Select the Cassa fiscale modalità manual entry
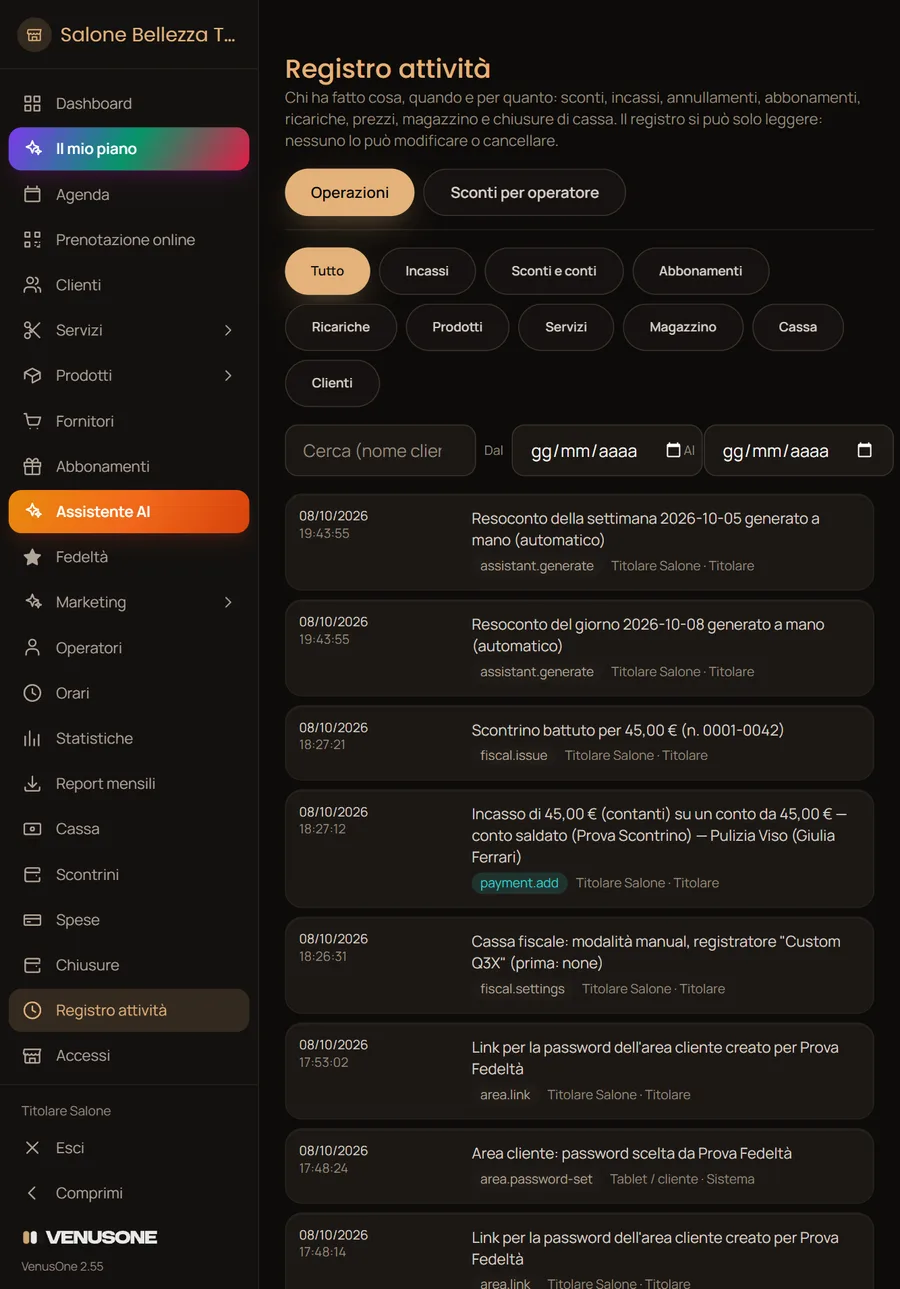 coord(579,965)
